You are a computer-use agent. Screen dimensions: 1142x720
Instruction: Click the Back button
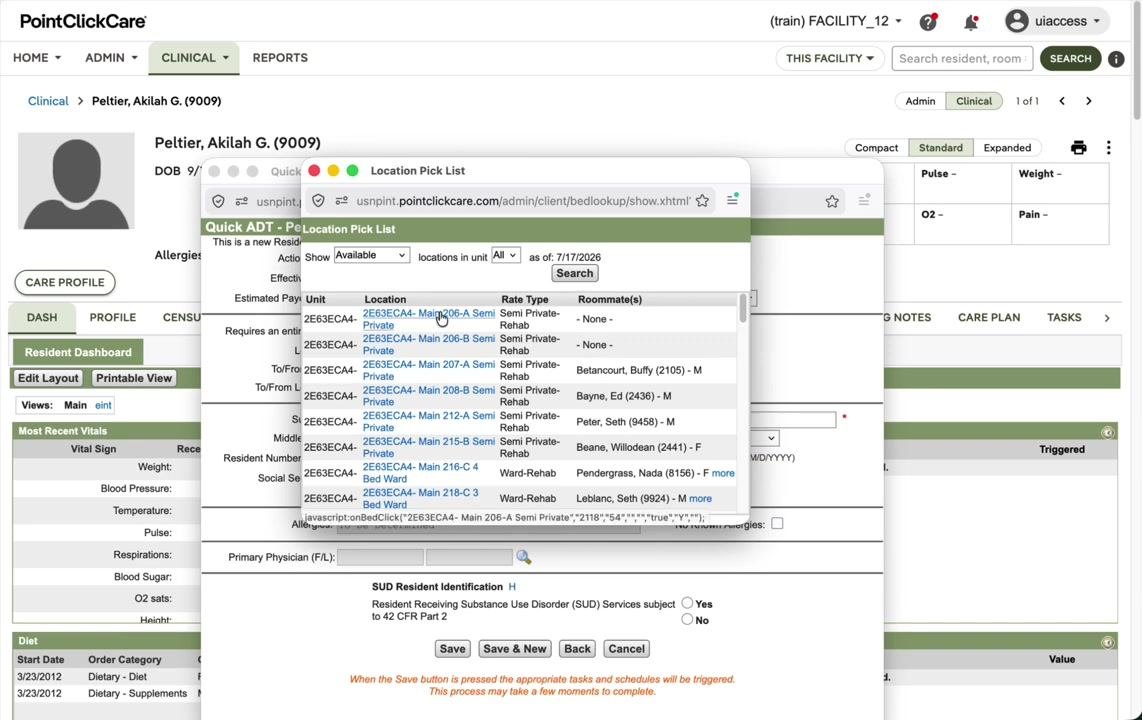(577, 649)
